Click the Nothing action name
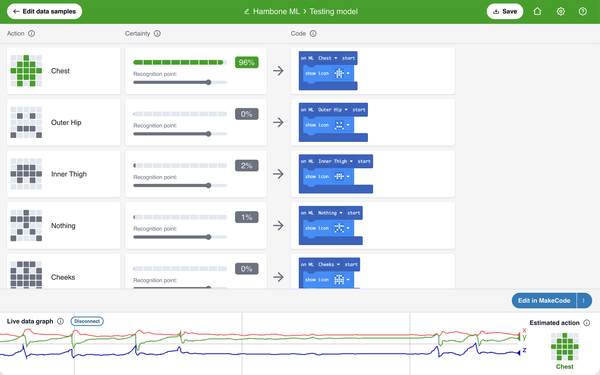Viewport: 600px width, 375px height. pos(63,226)
